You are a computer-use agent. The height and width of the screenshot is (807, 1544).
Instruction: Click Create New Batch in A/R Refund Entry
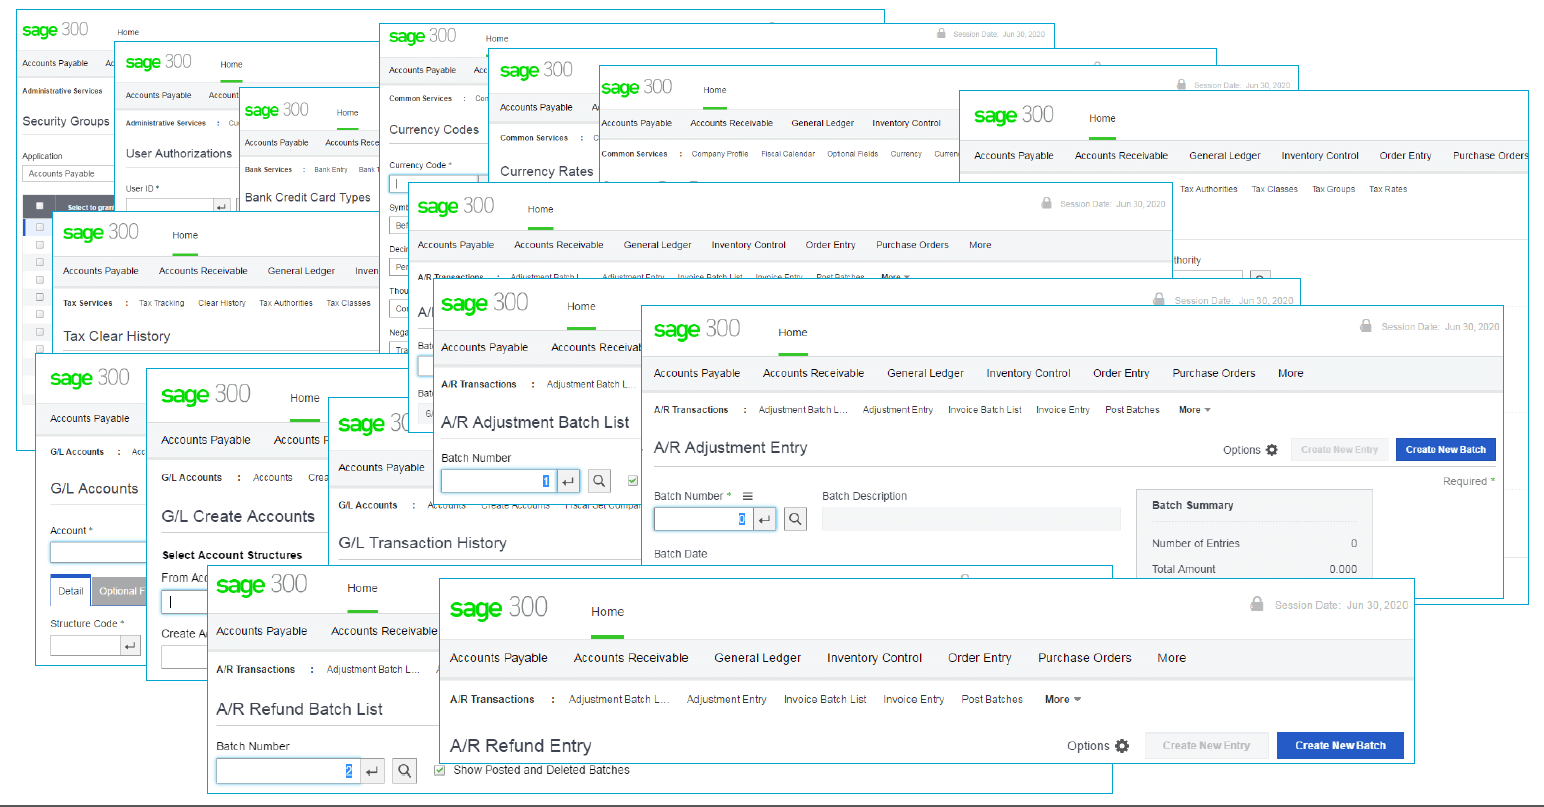[x=1340, y=746]
